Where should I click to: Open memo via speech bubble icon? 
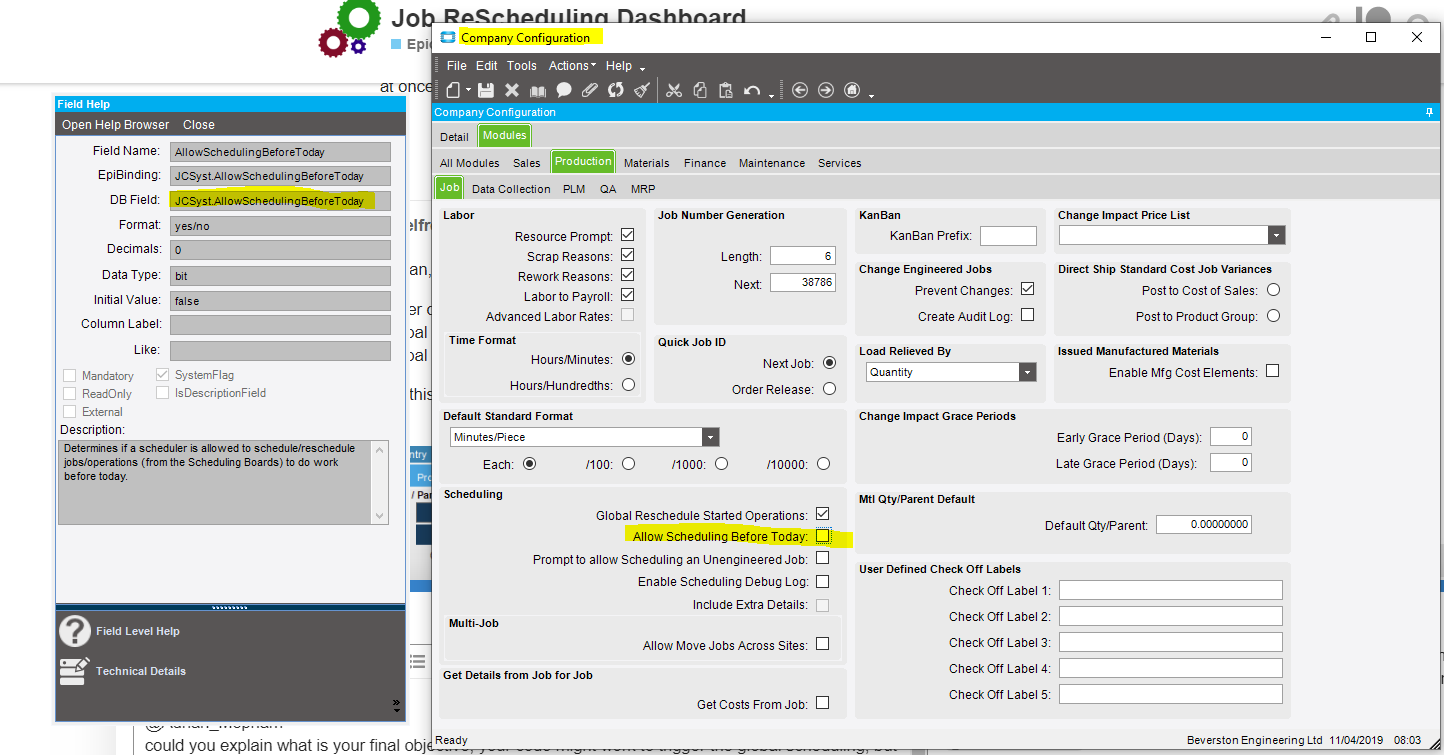(x=564, y=90)
